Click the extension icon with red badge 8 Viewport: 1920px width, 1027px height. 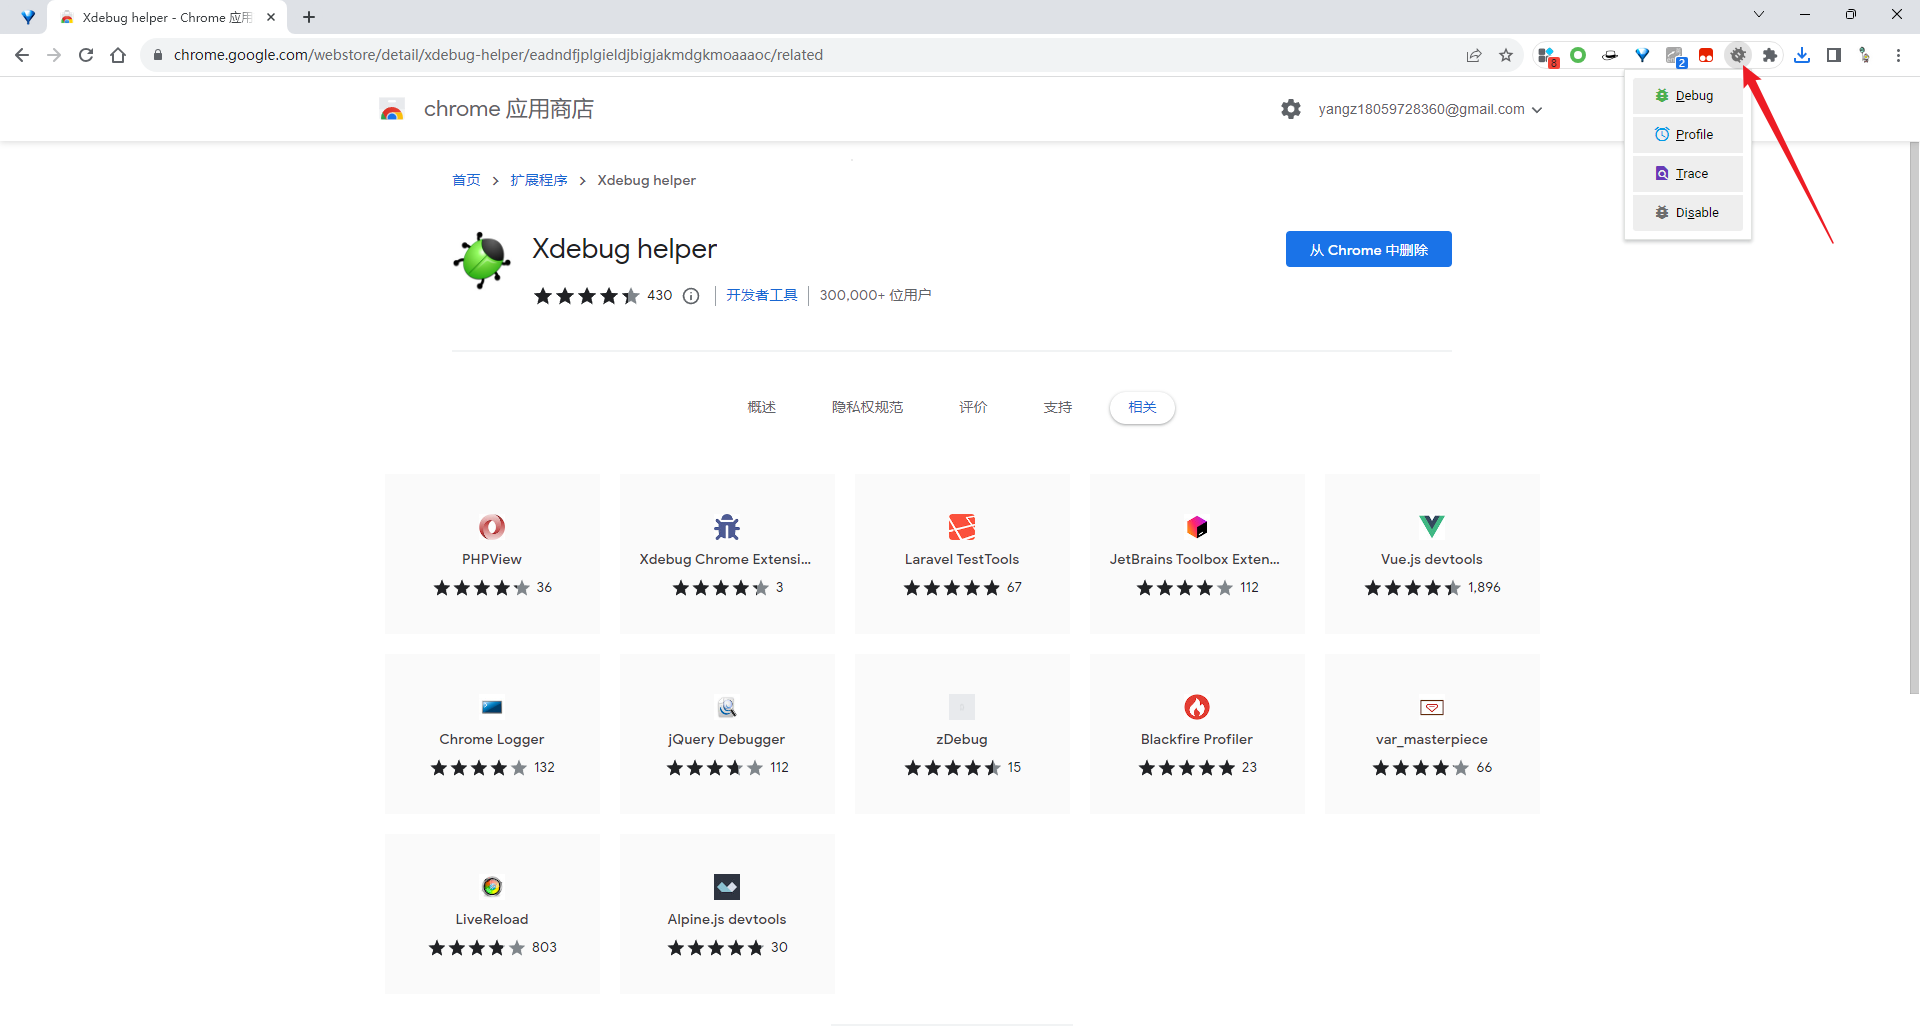point(1547,56)
